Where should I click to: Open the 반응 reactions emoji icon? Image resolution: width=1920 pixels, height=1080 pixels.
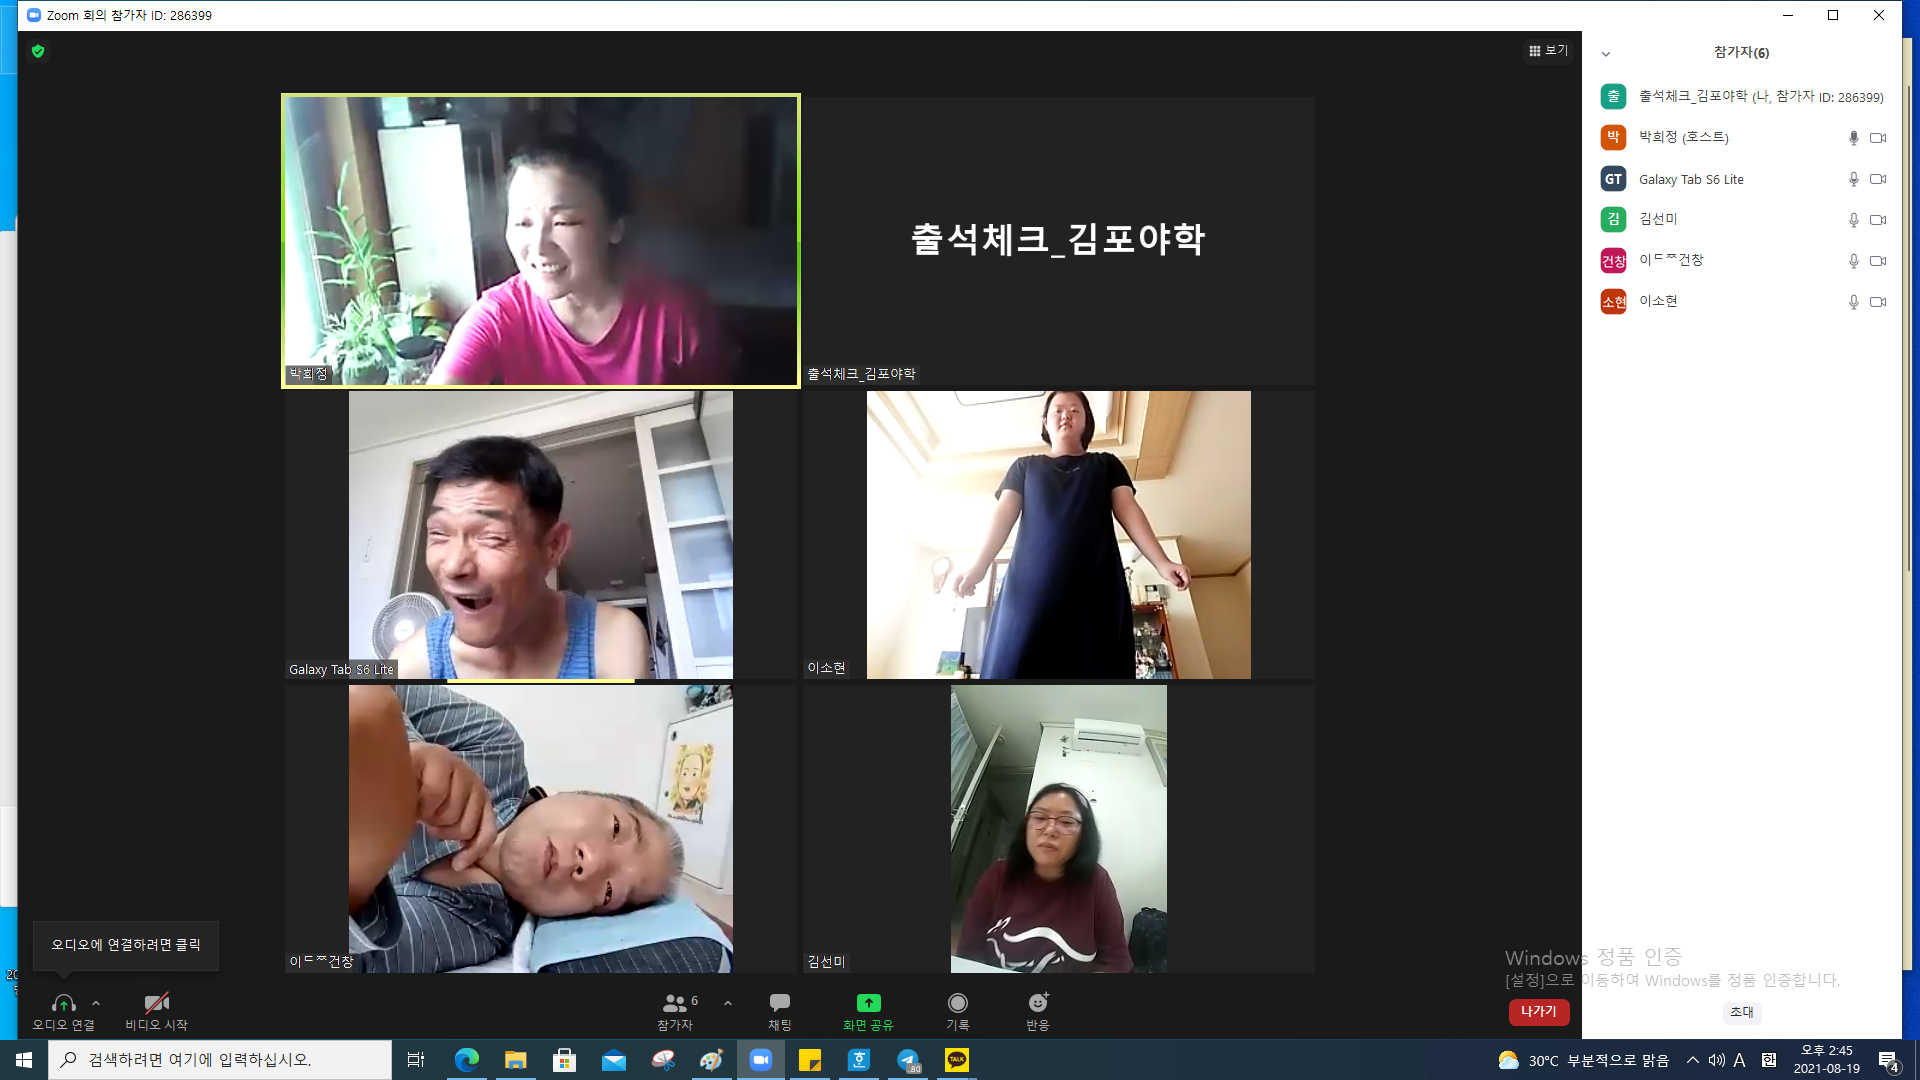click(x=1038, y=1002)
